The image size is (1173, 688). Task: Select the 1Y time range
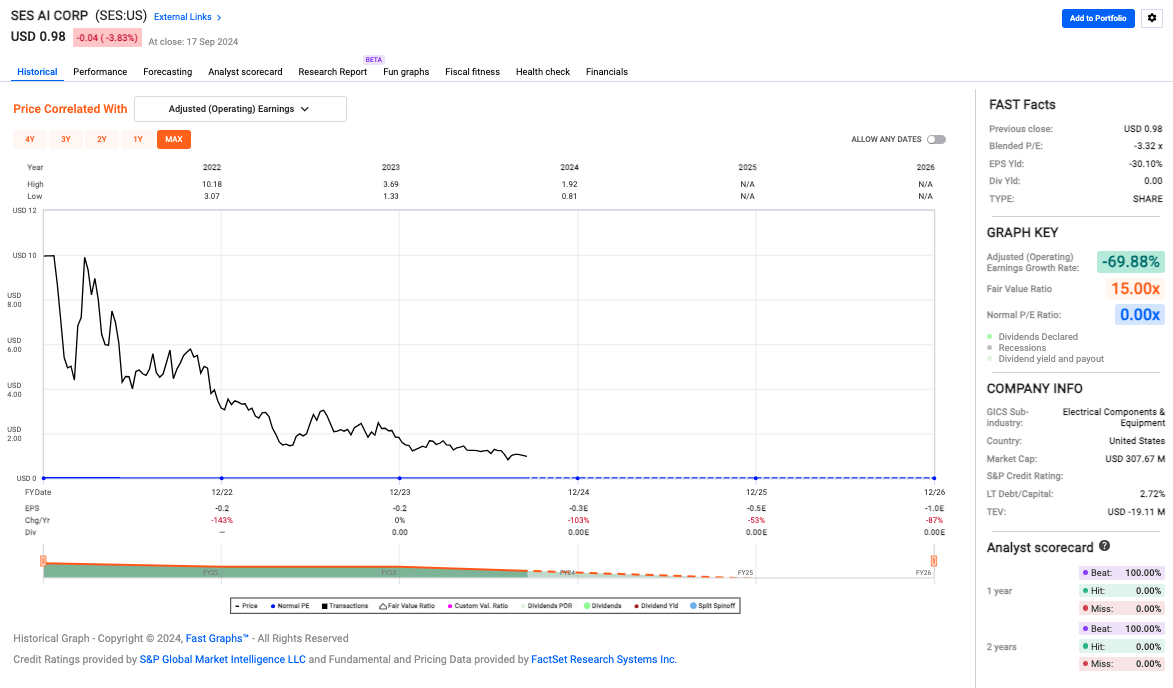tap(138, 140)
